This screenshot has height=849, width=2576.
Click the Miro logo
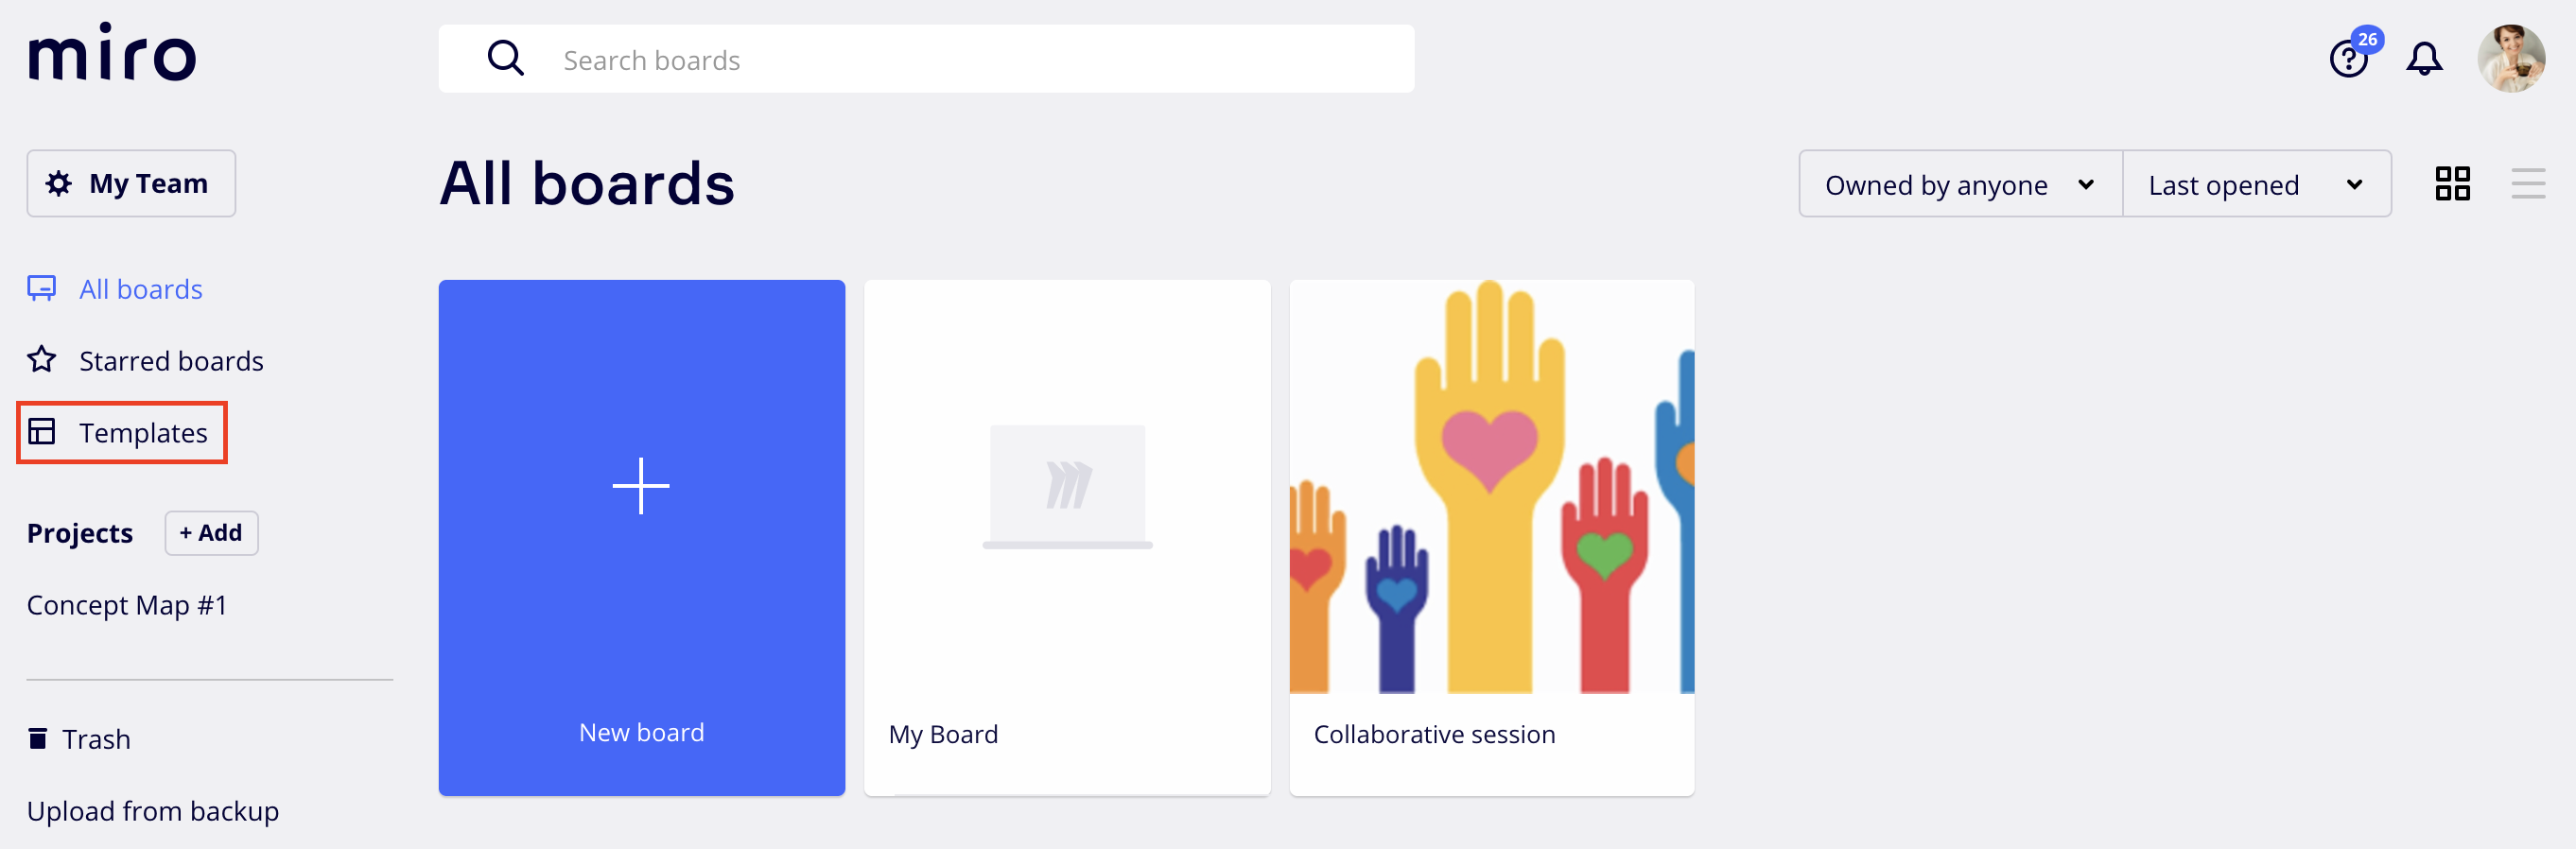pyautogui.click(x=112, y=54)
